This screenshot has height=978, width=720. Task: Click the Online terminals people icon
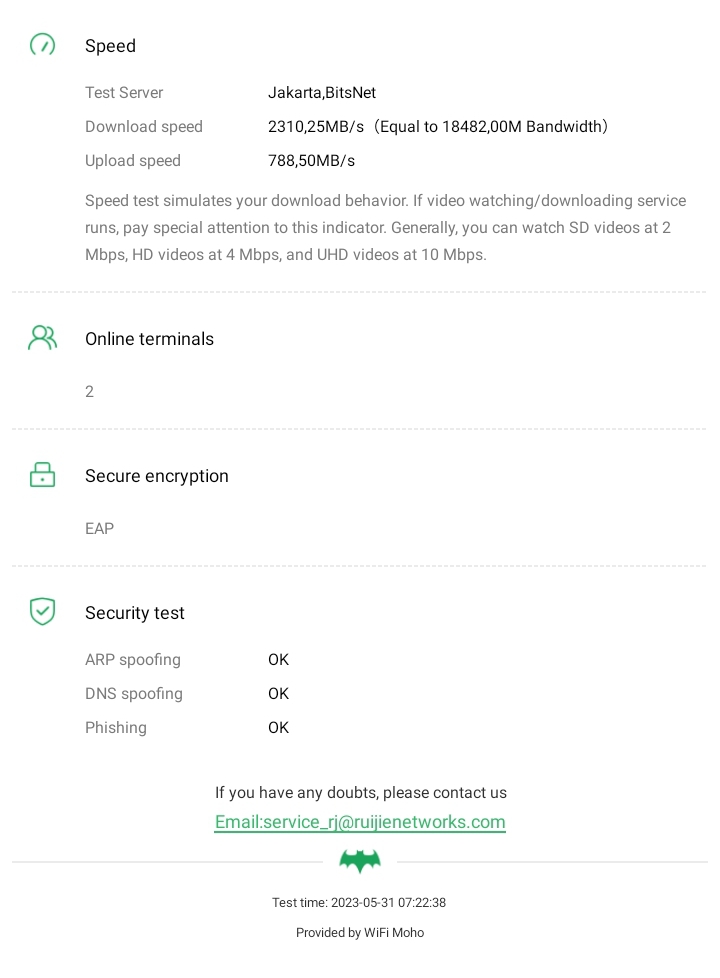42,338
